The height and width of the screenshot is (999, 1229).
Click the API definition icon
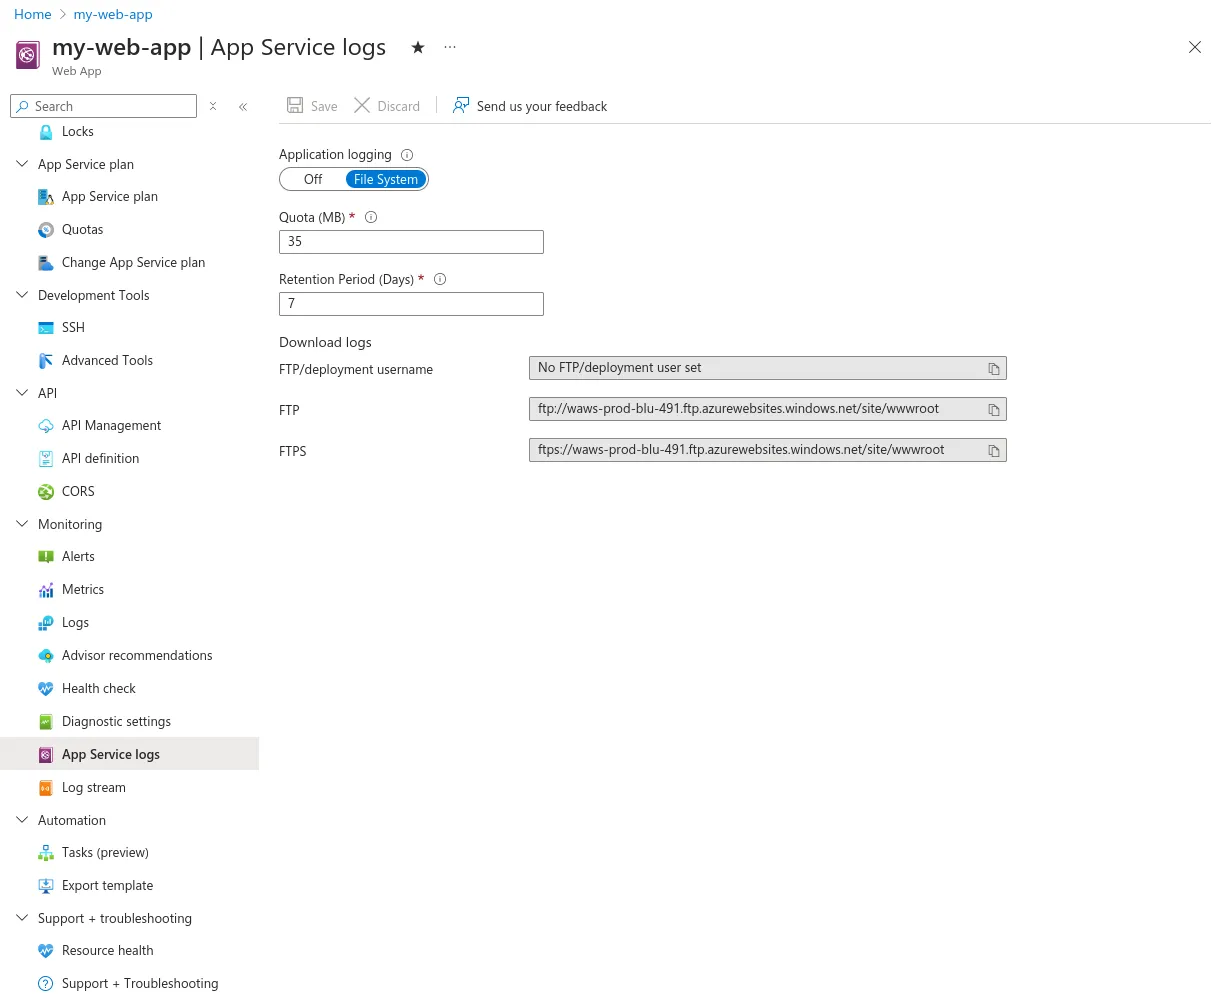click(45, 459)
